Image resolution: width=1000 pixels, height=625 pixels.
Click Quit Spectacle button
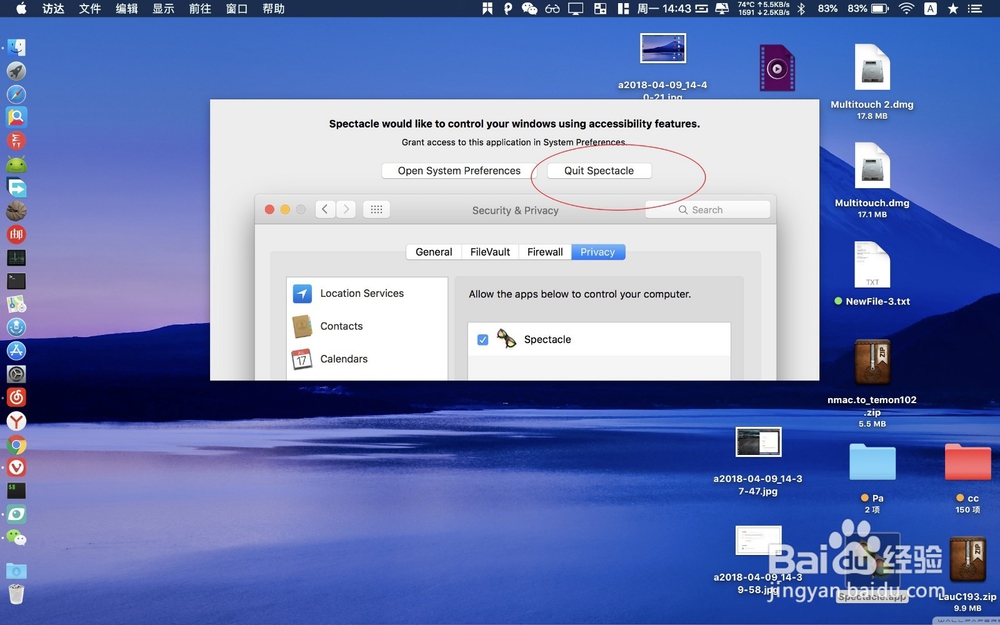point(599,171)
